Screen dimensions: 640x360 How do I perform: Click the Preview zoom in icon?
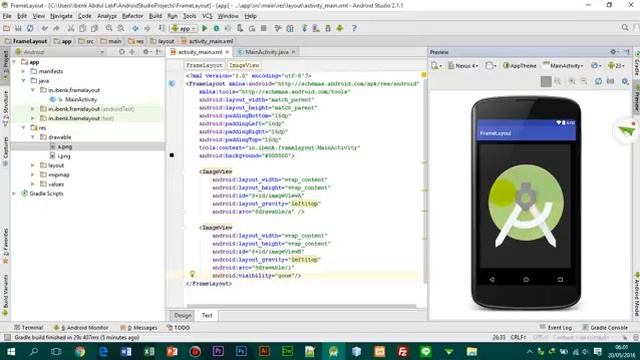[572, 81]
